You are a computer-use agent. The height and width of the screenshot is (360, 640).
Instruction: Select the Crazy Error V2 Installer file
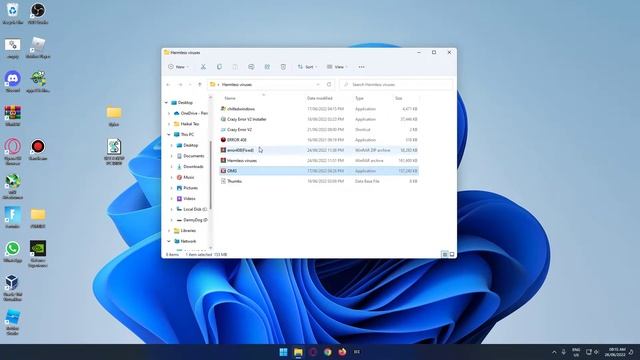[x=319, y=119]
